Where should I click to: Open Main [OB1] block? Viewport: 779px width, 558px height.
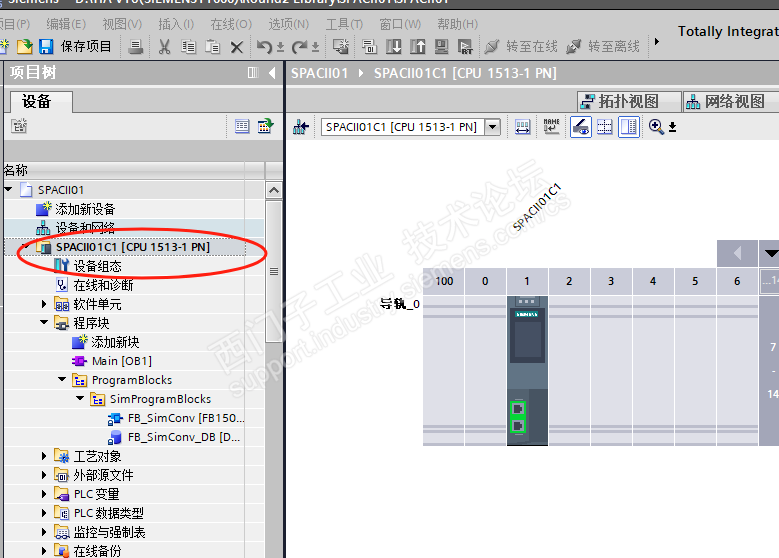[122, 361]
